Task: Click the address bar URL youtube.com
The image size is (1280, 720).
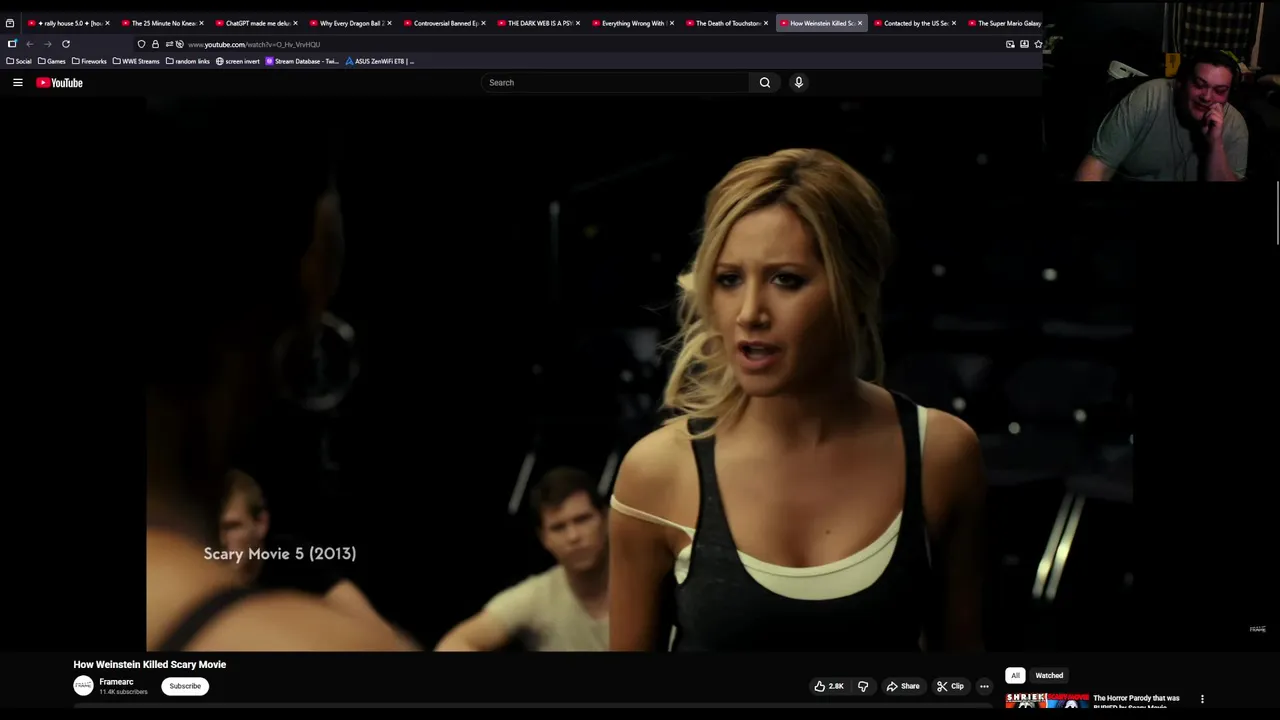Action: pyautogui.click(x=254, y=45)
